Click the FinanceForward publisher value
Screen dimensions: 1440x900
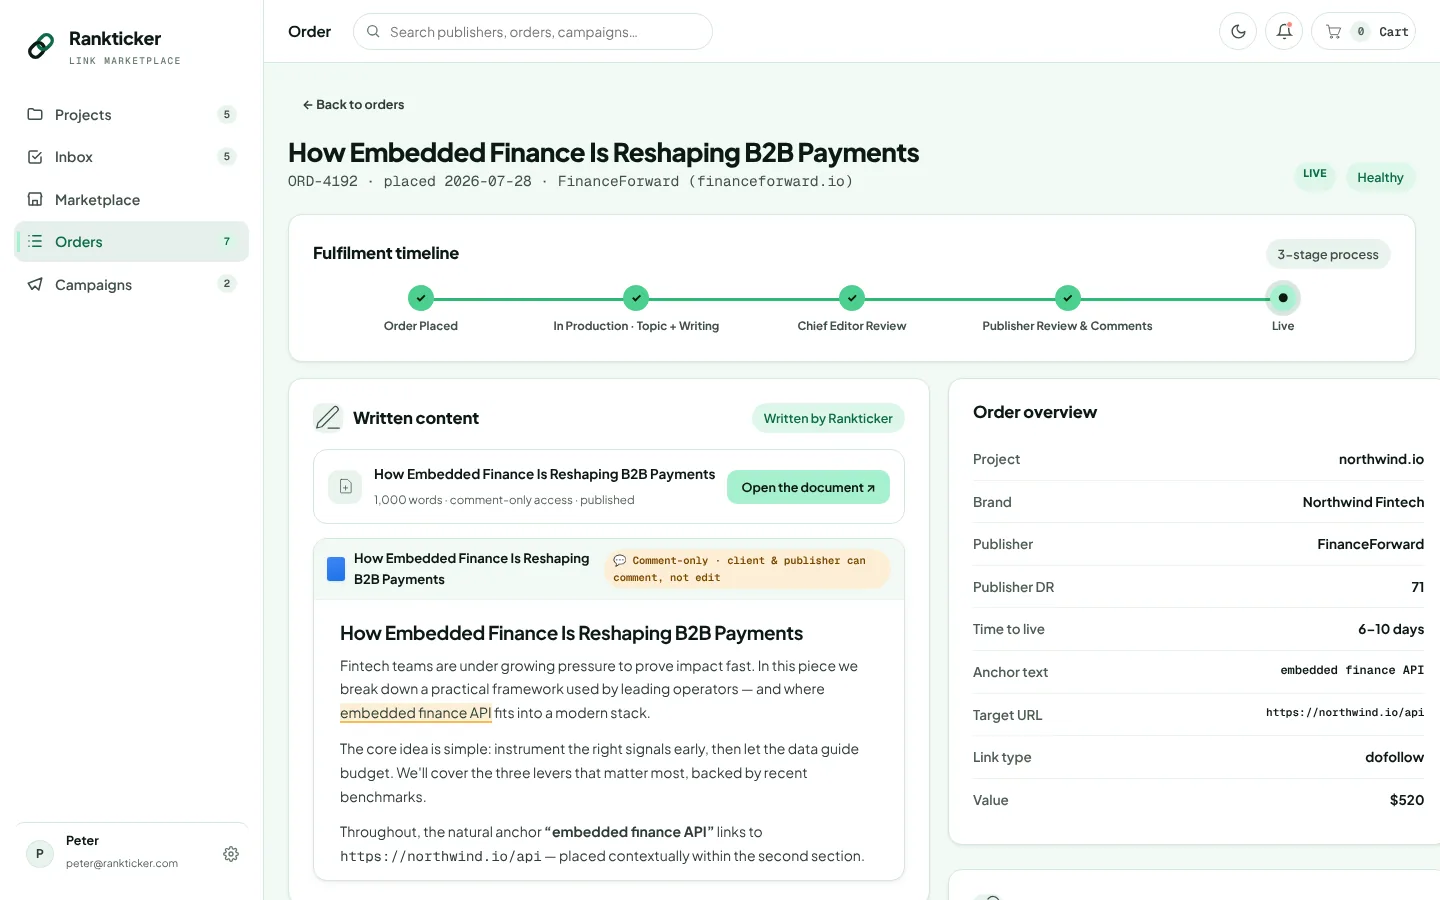click(1370, 544)
